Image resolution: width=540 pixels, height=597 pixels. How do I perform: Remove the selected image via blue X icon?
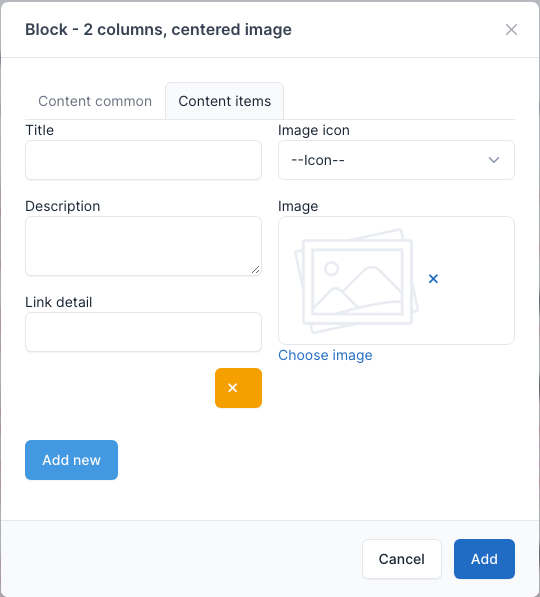pyautogui.click(x=433, y=279)
